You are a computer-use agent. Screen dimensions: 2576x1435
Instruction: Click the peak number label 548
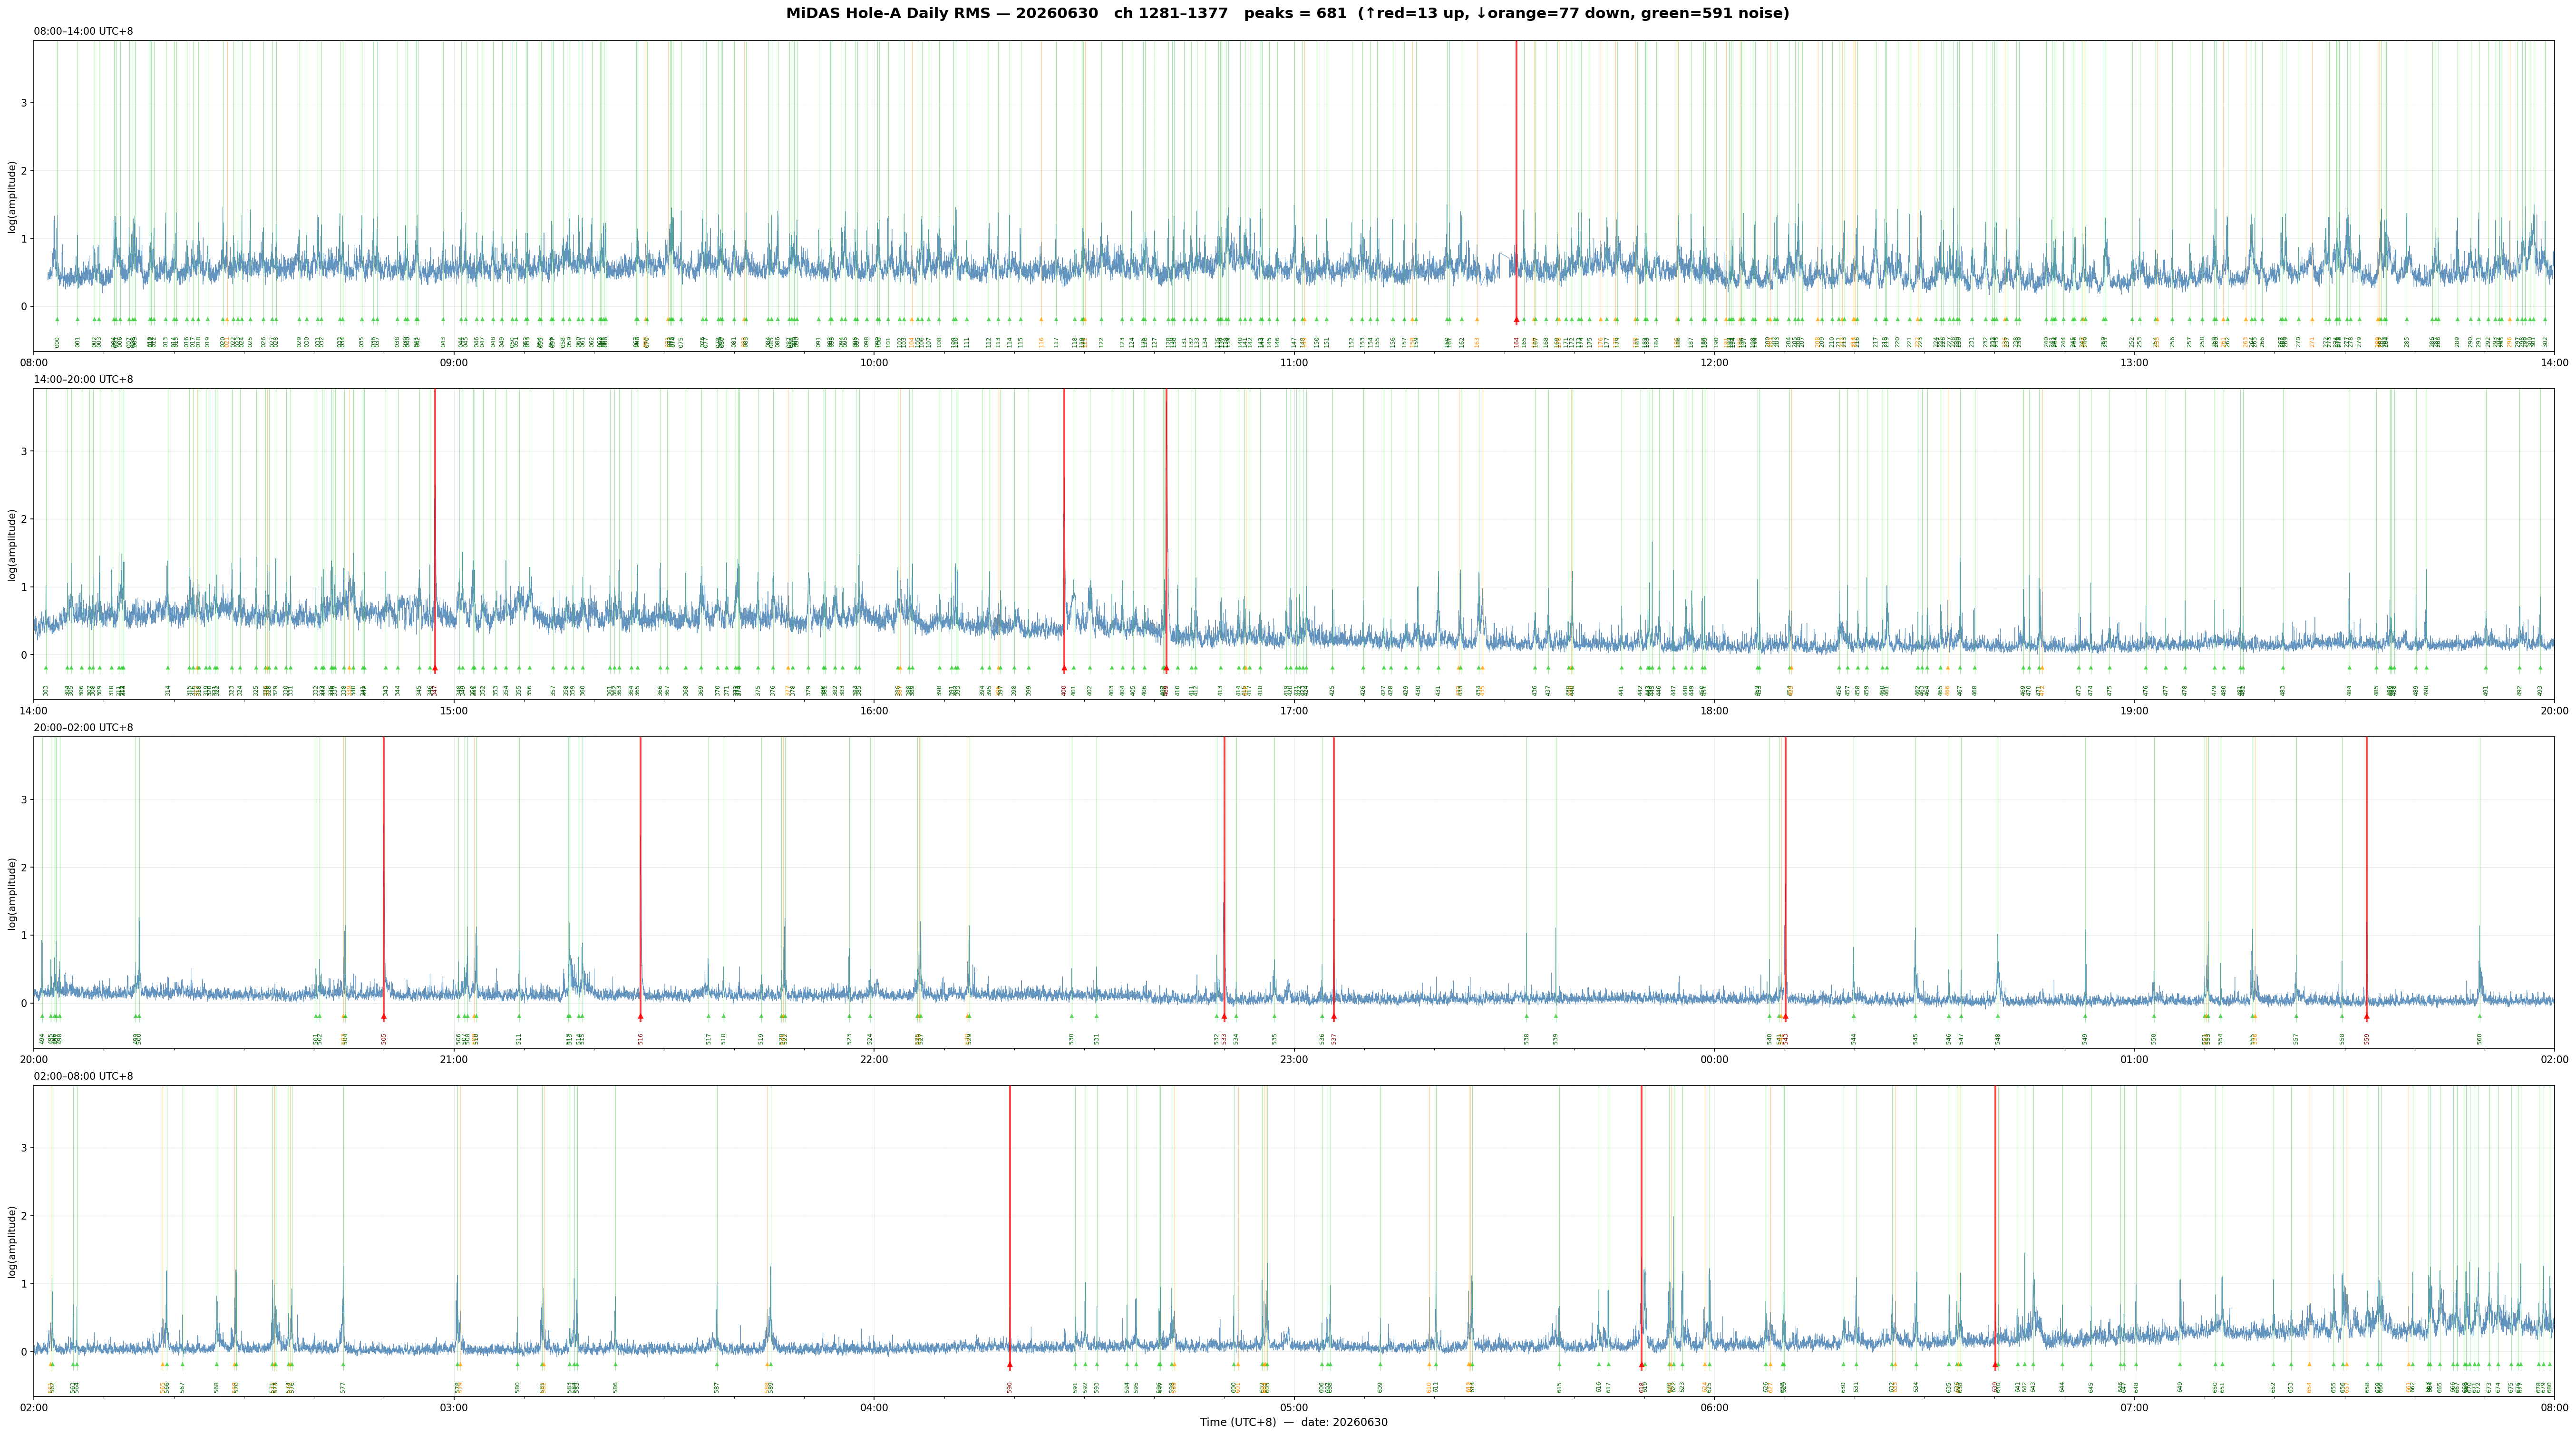1998,1039
